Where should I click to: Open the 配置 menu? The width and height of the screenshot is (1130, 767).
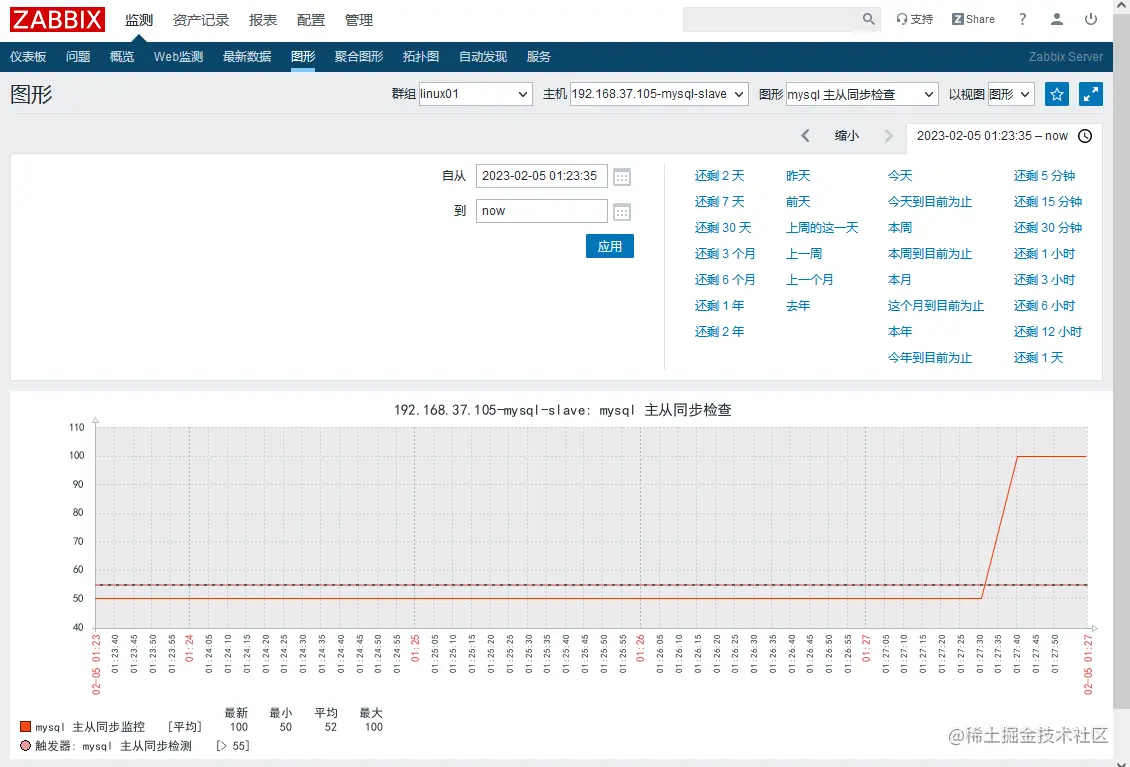pyautogui.click(x=311, y=18)
